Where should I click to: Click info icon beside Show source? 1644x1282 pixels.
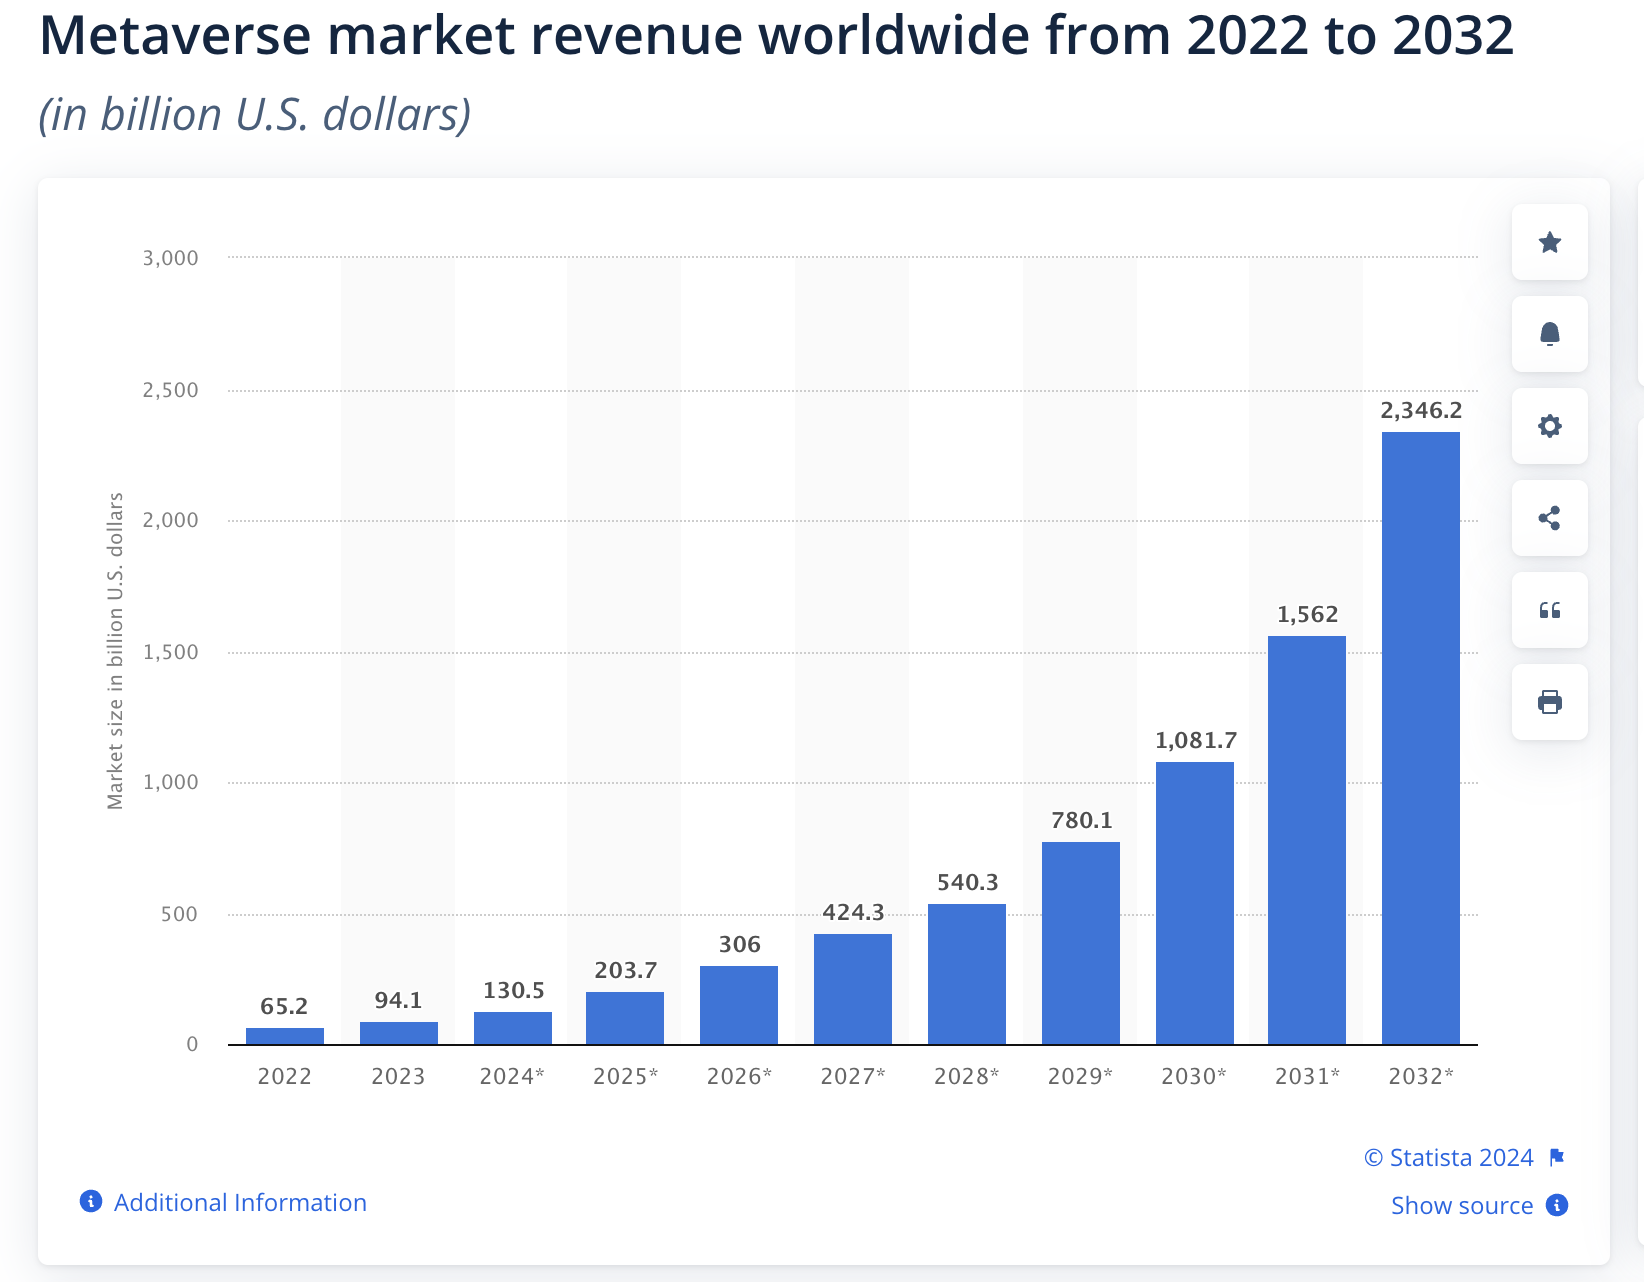1557,1205
